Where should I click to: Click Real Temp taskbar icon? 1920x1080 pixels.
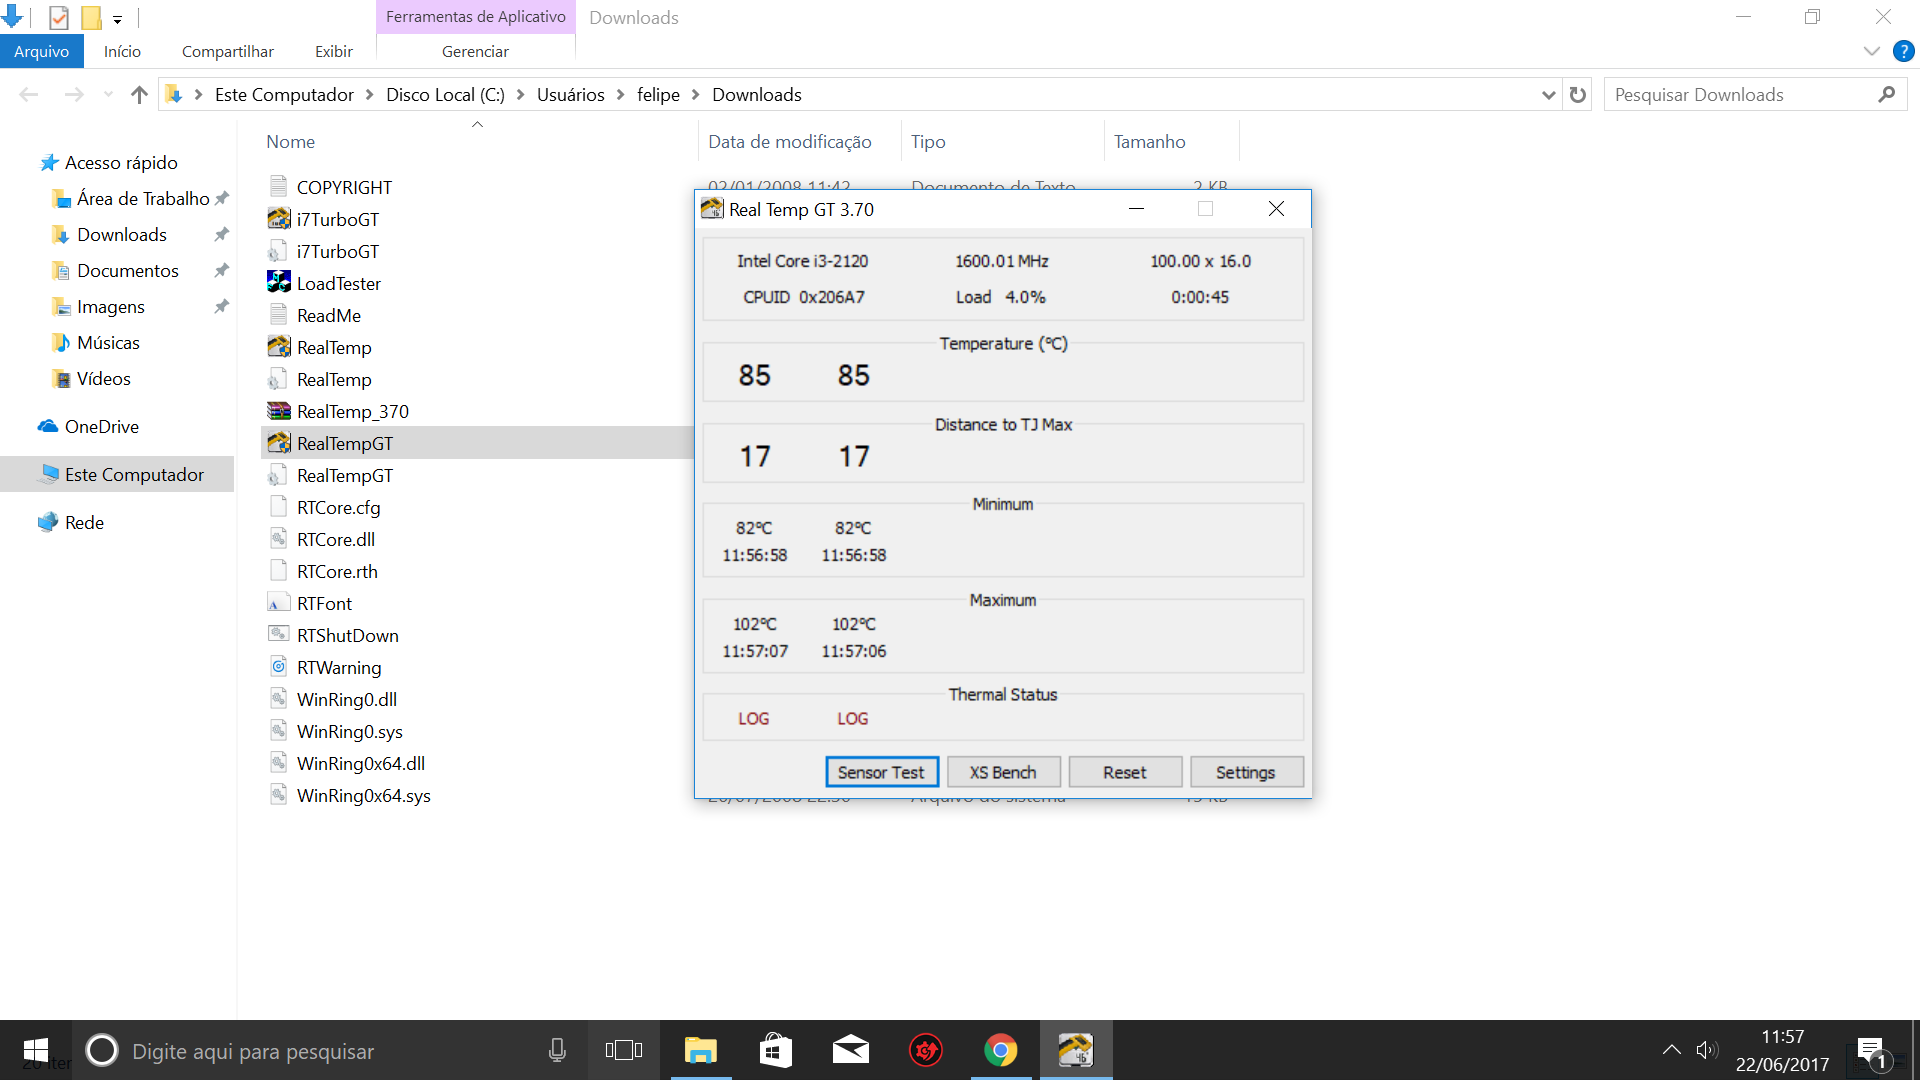click(1076, 1050)
